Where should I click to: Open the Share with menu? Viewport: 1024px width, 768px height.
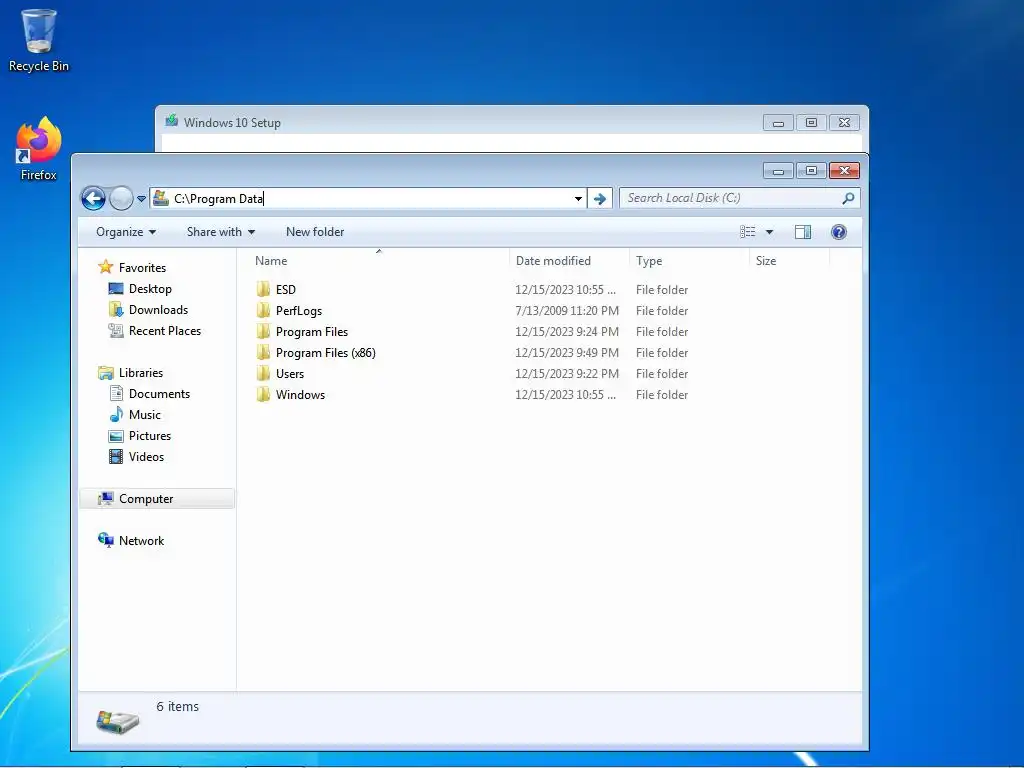221,232
